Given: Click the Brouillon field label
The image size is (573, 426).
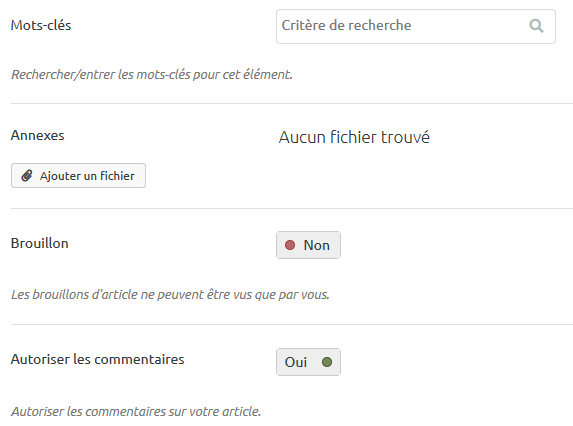Looking at the screenshot, I should 39,243.
